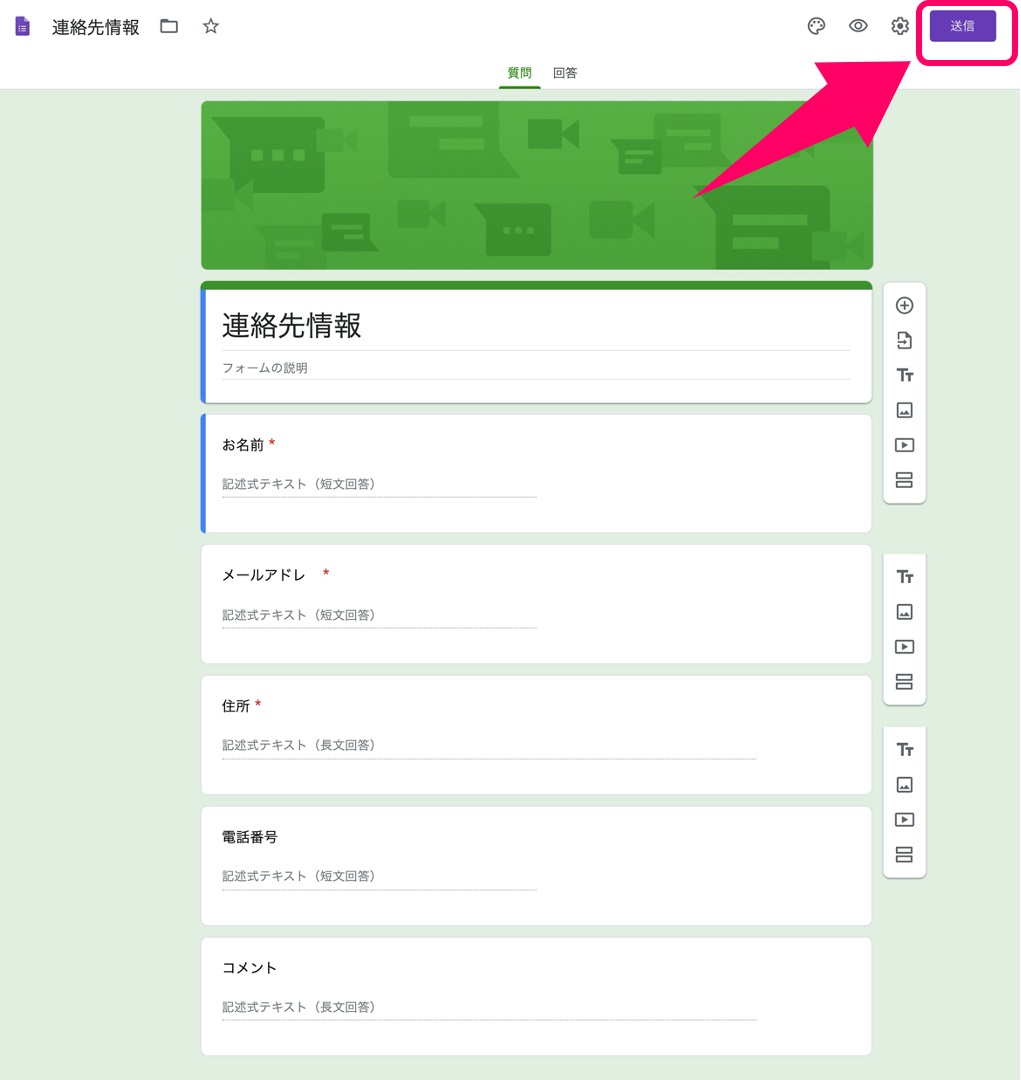
Task: Move form to folder icon
Action: click(x=169, y=26)
